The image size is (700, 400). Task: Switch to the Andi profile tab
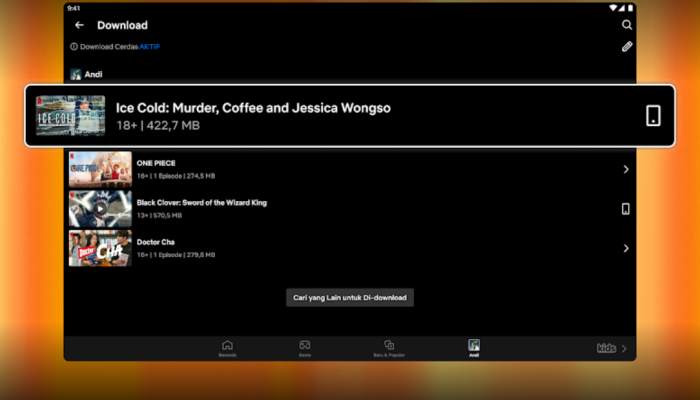(x=474, y=348)
